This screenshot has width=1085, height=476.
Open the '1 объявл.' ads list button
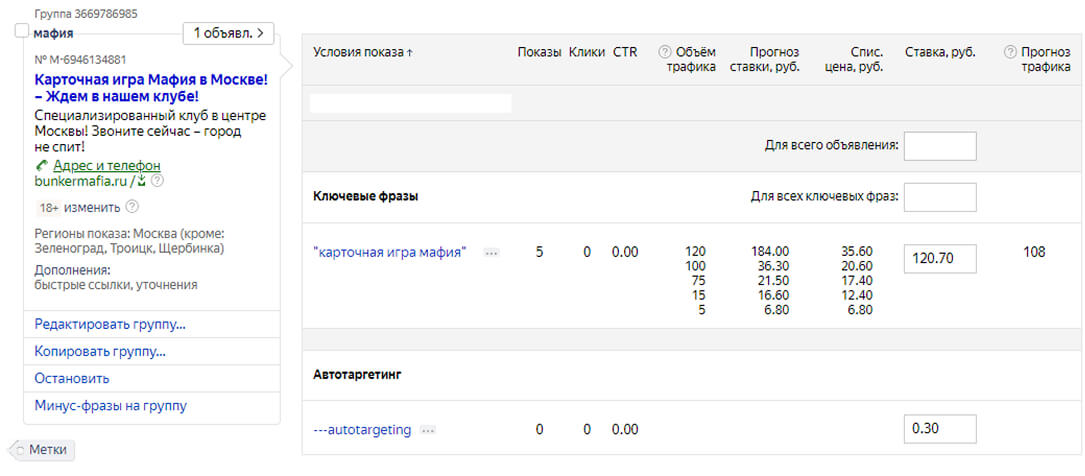pyautogui.click(x=228, y=33)
